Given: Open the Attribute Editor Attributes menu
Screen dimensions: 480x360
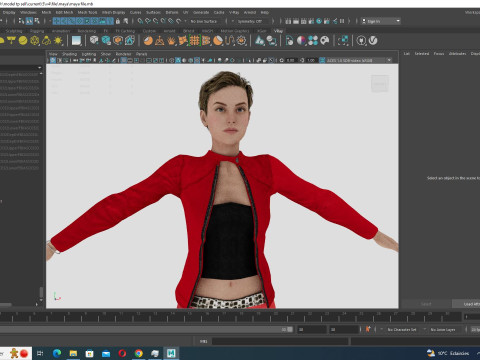Looking at the screenshot, I should click(x=457, y=54).
